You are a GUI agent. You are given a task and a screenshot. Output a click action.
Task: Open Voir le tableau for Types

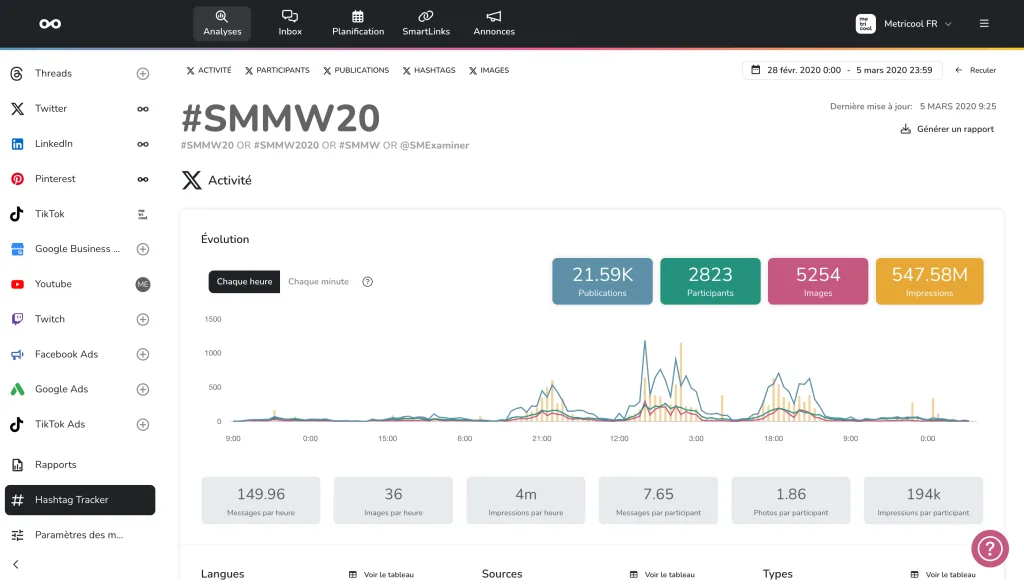[x=943, y=575]
